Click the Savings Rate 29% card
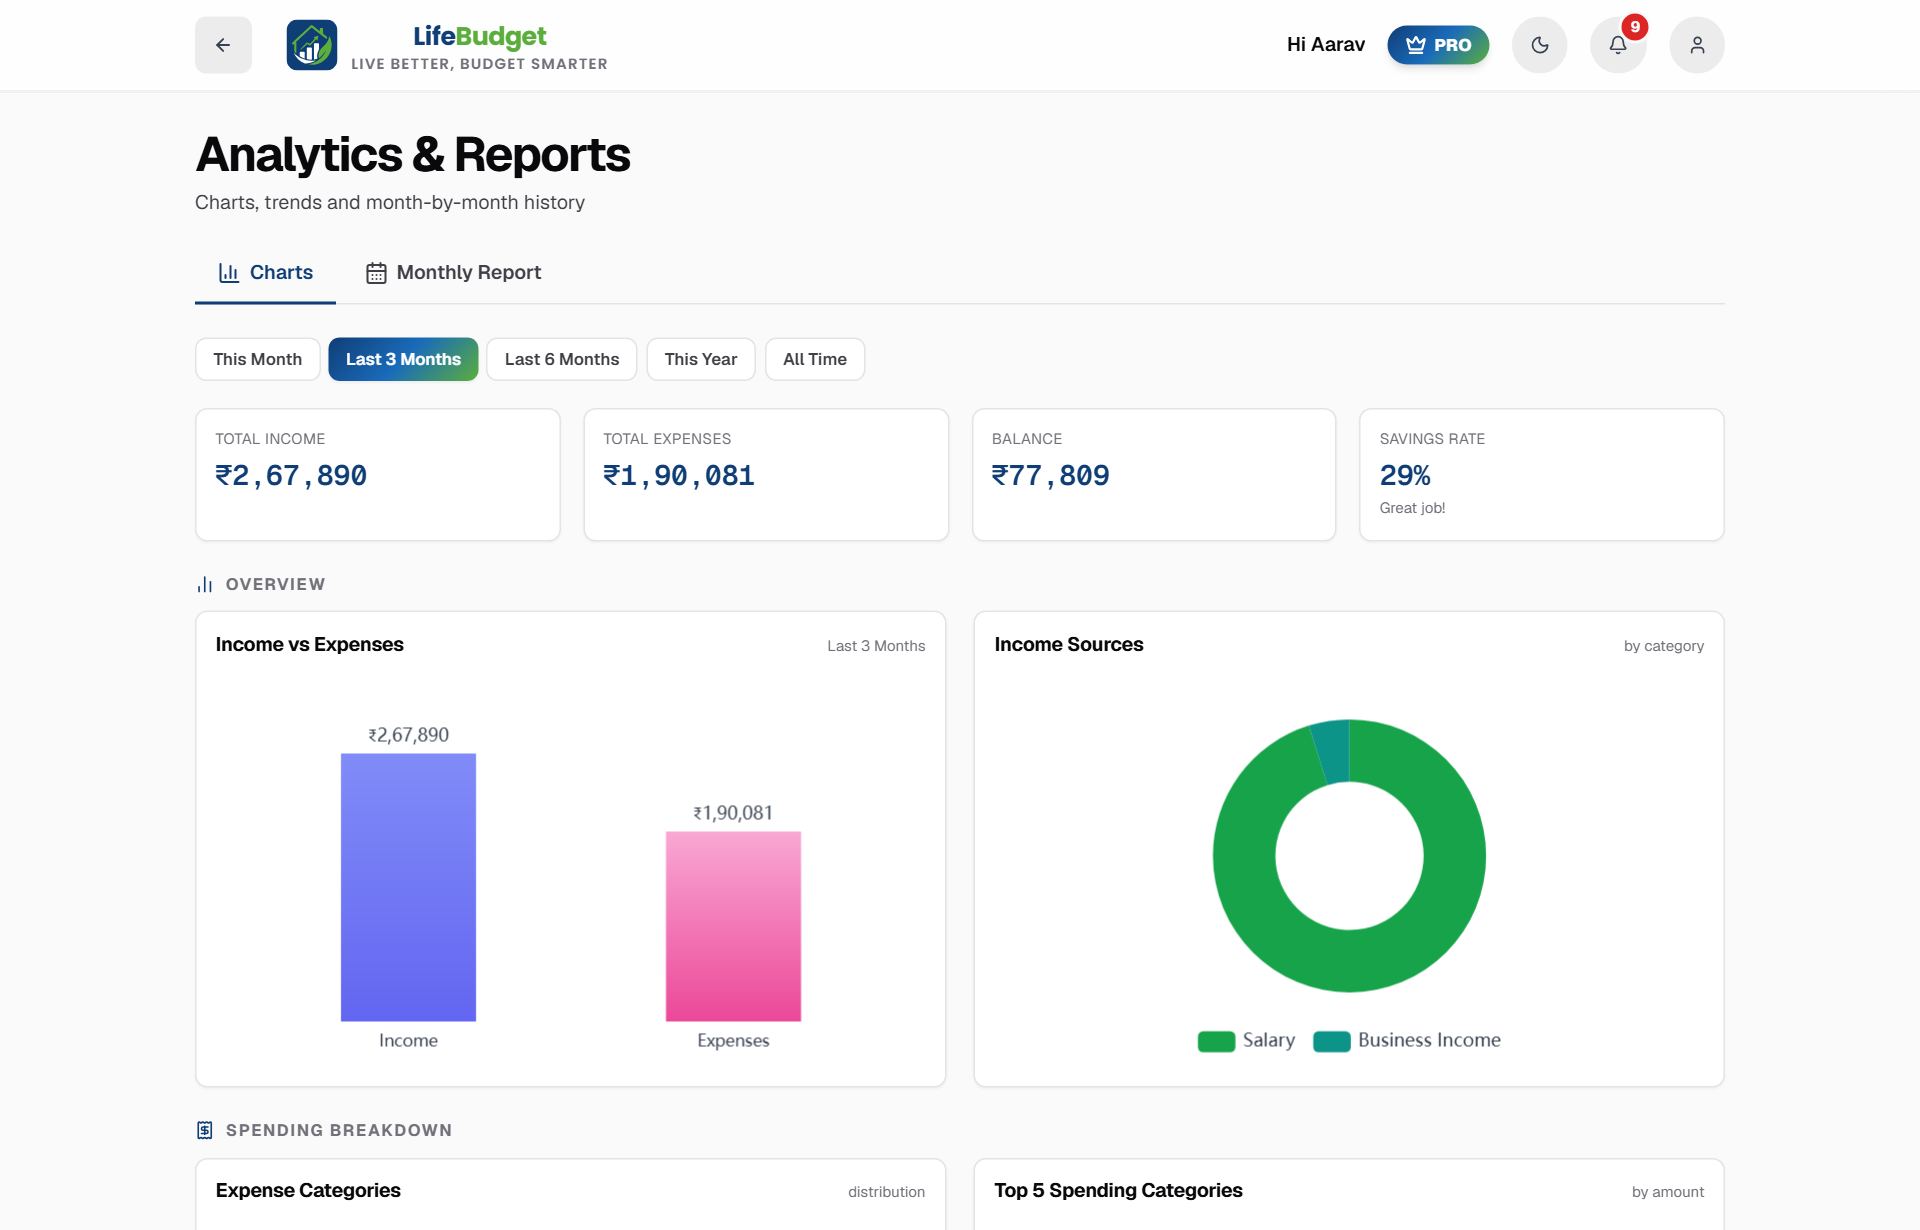 pyautogui.click(x=1542, y=474)
